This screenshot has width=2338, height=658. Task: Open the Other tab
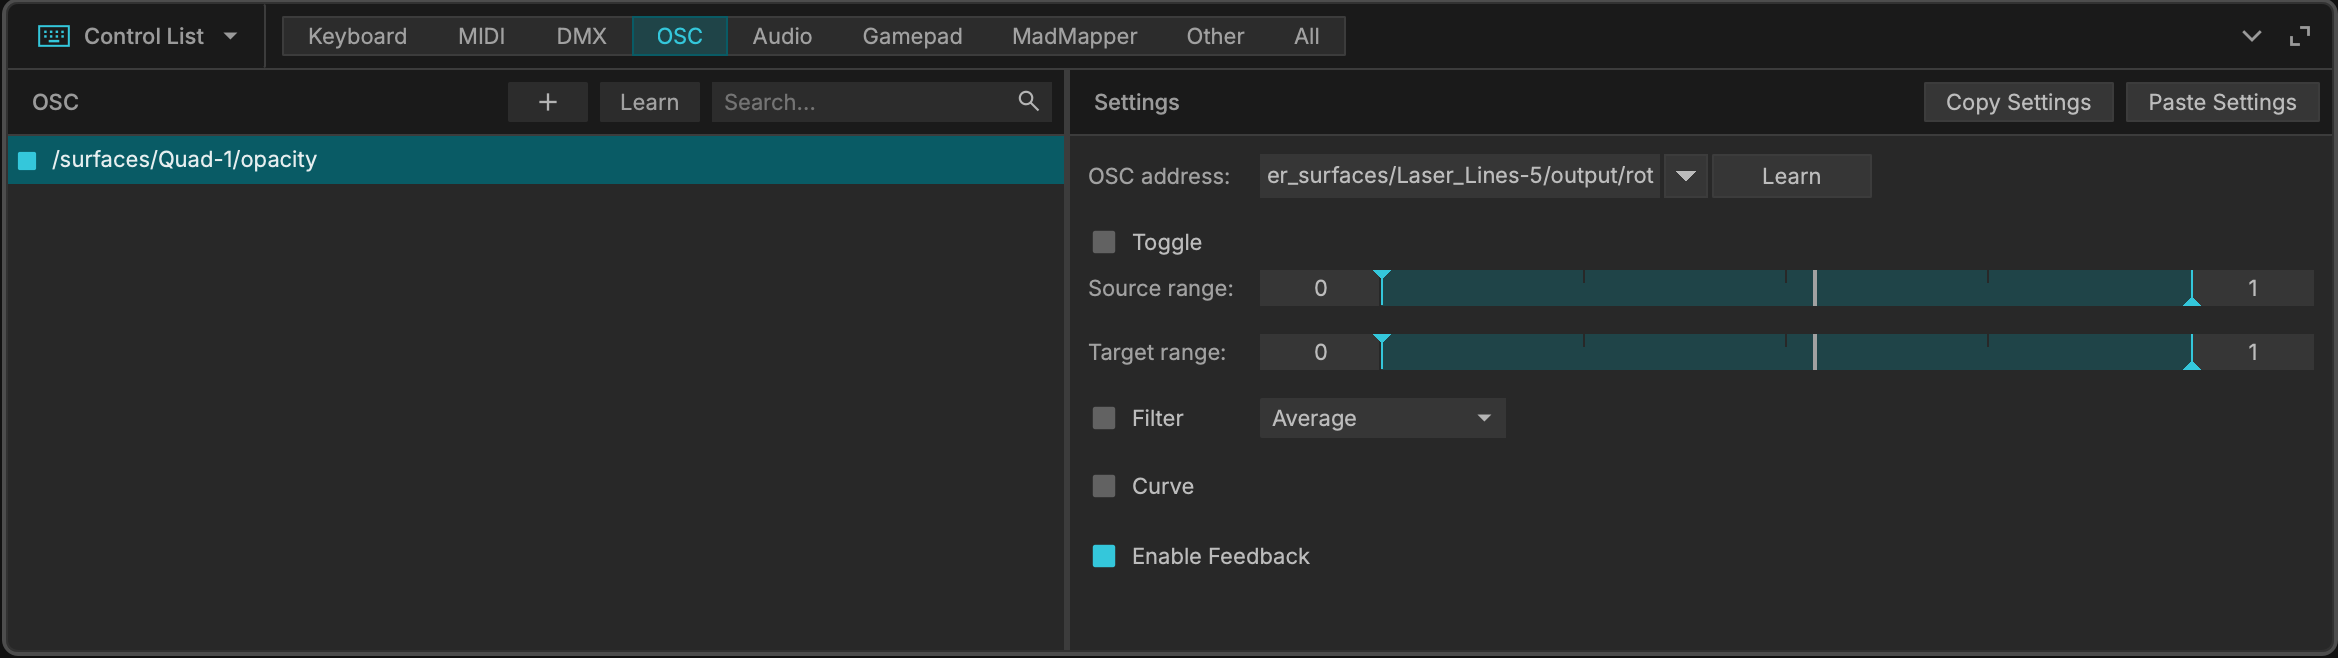[x=1215, y=37]
